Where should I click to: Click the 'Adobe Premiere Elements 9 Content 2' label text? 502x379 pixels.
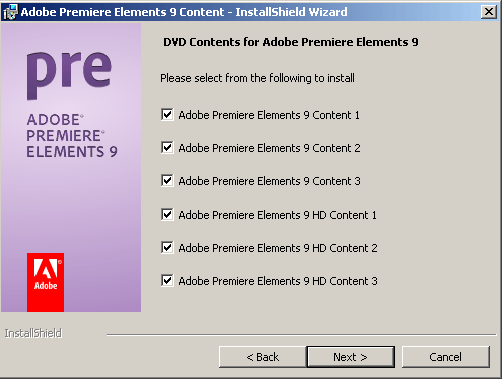(x=269, y=148)
